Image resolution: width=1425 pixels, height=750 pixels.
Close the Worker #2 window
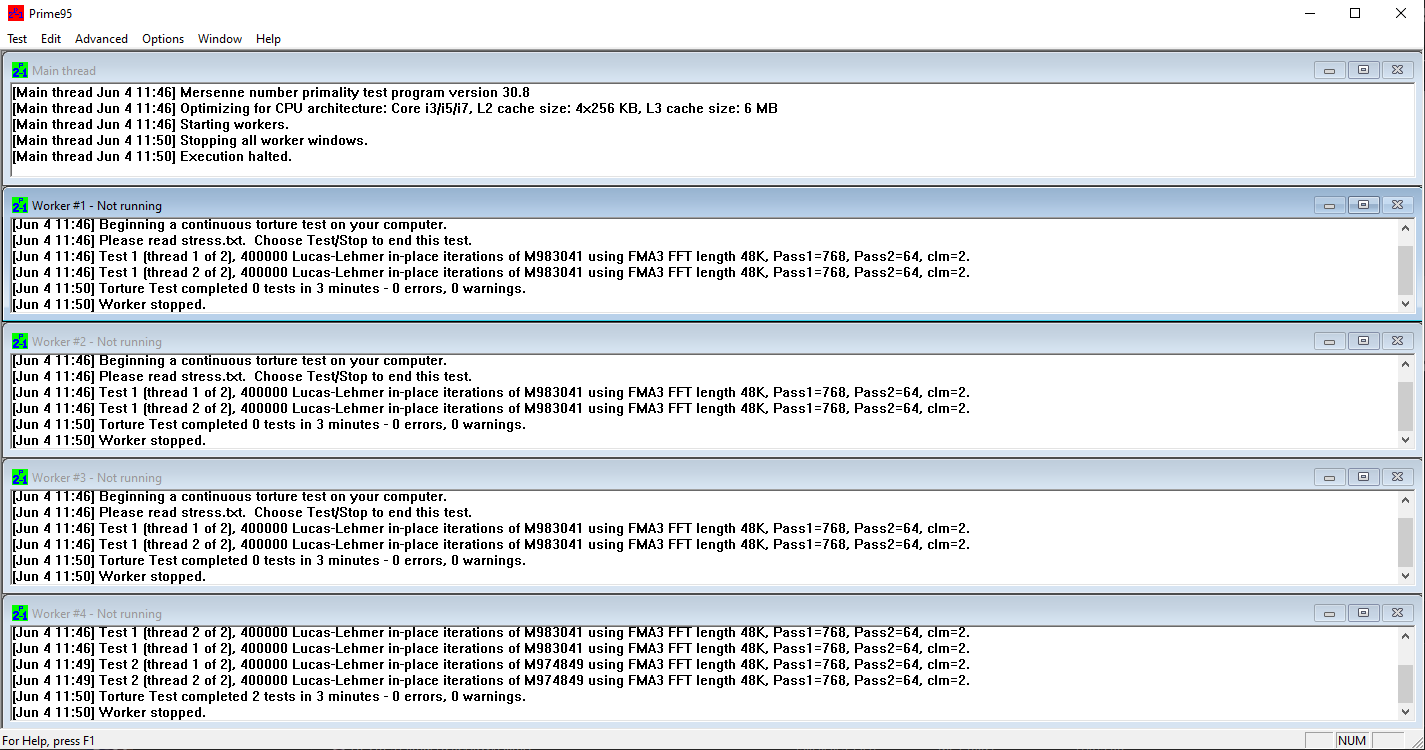[x=1397, y=341]
